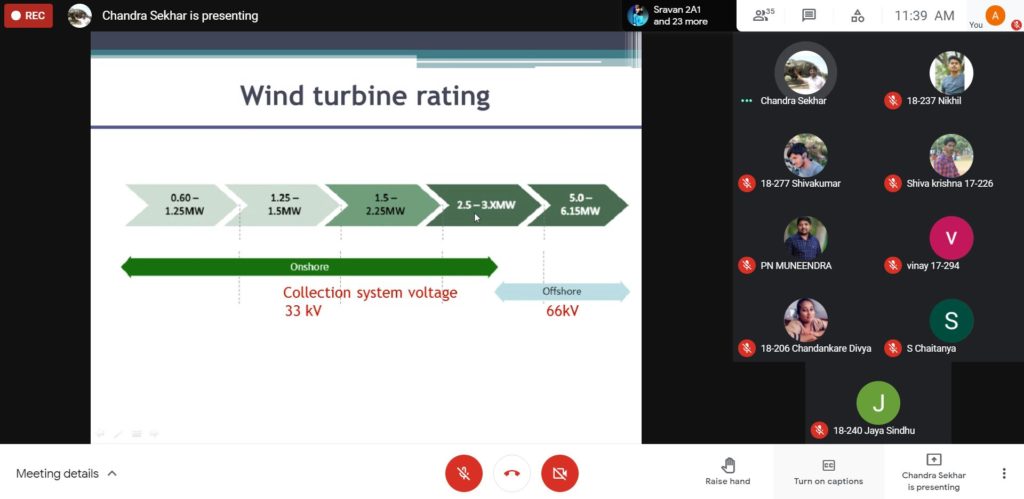Click 18-277 Shivakumar participant avatar
The image size is (1024, 499).
pos(806,155)
